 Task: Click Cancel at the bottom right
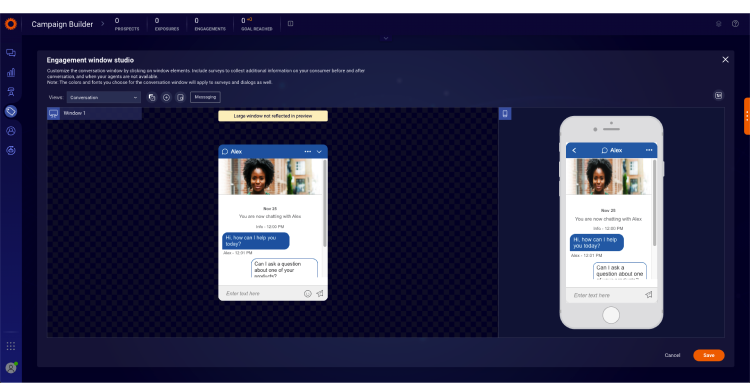(x=672, y=355)
